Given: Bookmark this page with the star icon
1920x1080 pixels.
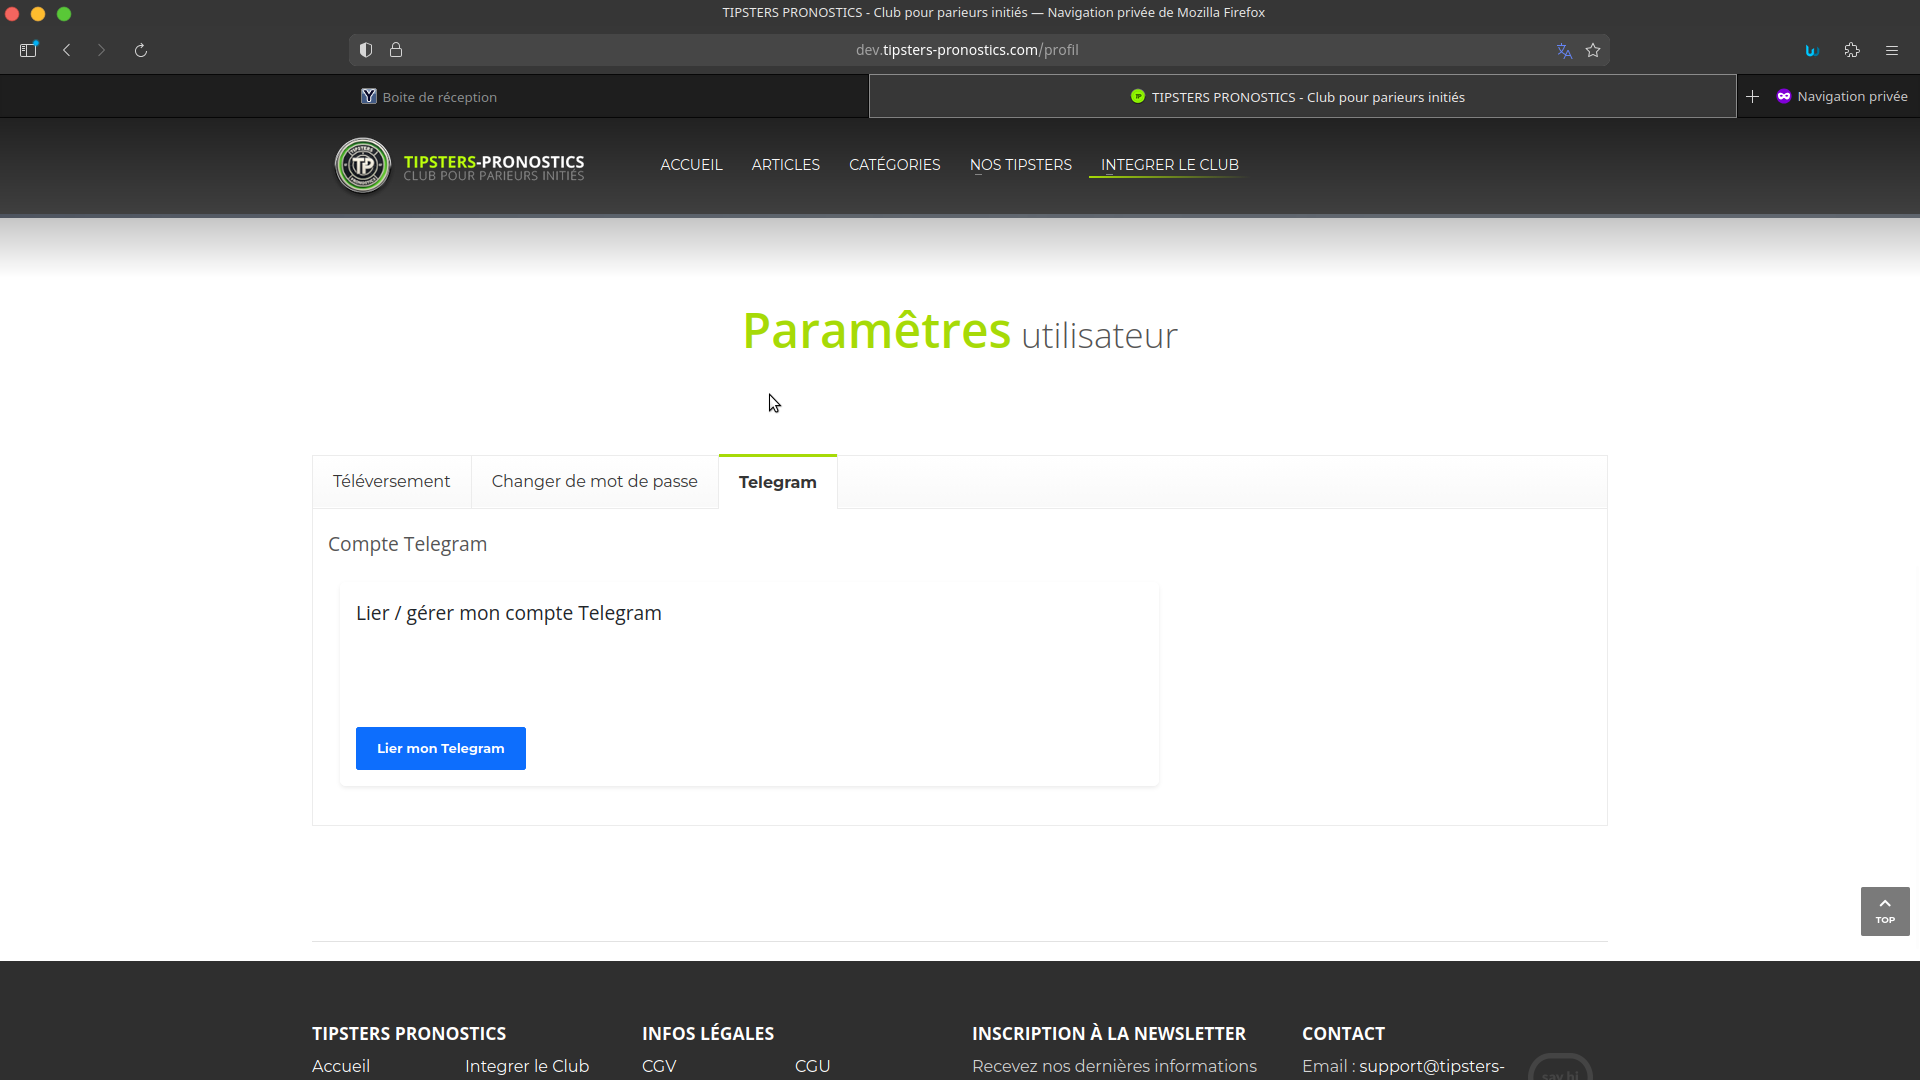Looking at the screenshot, I should [x=1593, y=50].
